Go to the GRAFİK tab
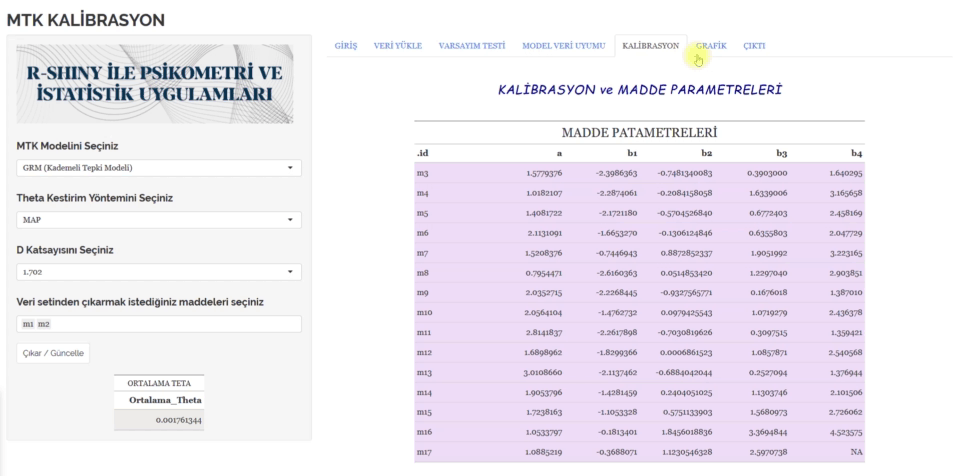 (x=711, y=46)
